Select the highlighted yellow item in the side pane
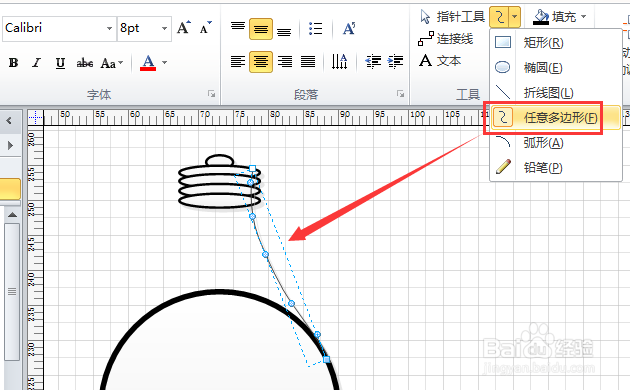Image resolution: width=630 pixels, height=390 pixels. 10,189
